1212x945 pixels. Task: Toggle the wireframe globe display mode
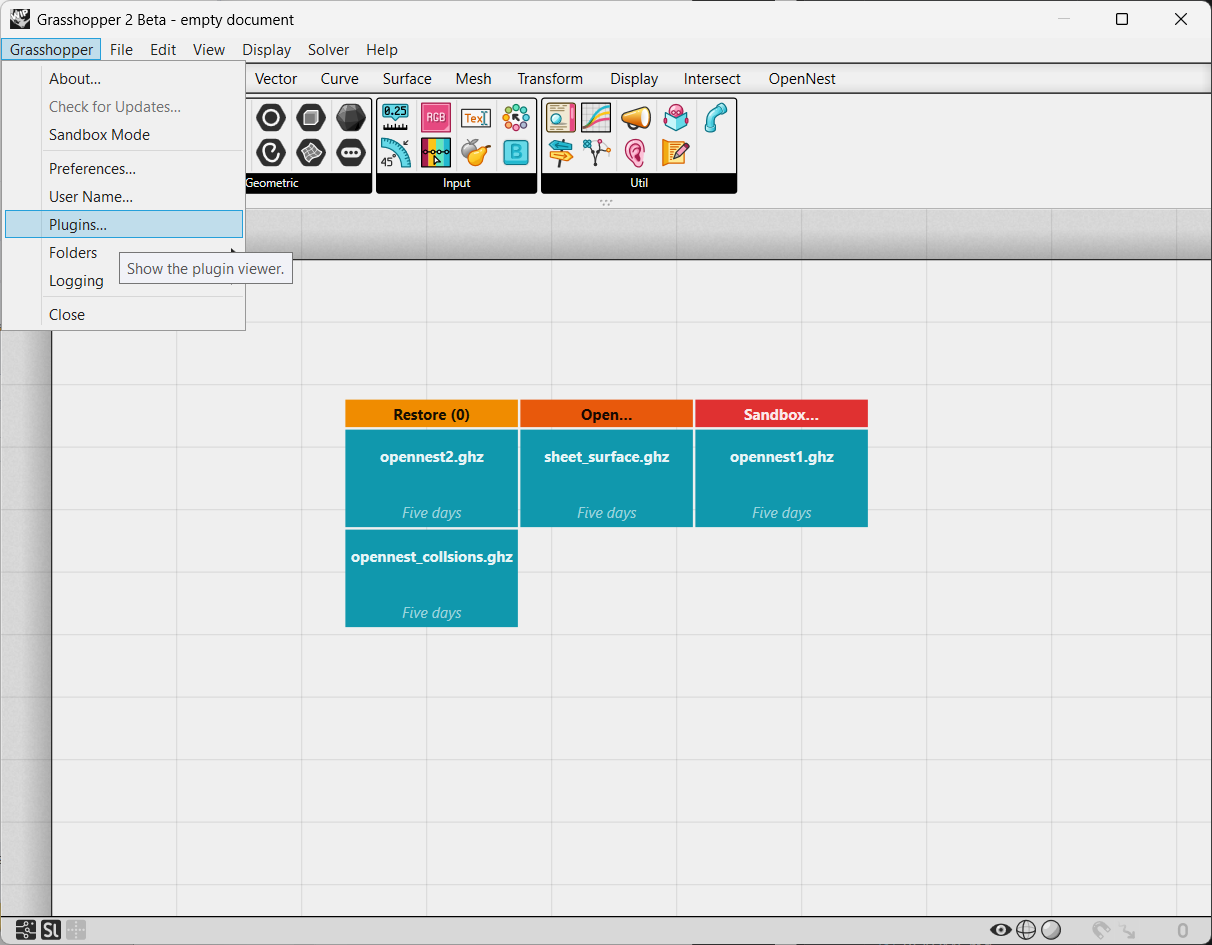point(1025,930)
